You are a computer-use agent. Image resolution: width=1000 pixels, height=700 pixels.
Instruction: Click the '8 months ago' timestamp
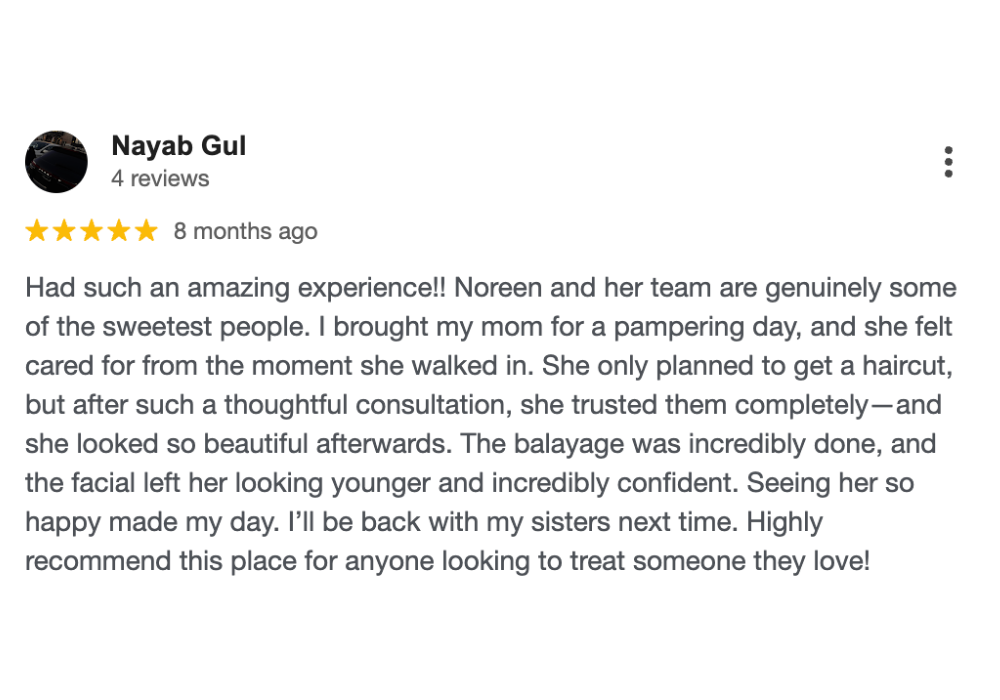click(x=246, y=231)
